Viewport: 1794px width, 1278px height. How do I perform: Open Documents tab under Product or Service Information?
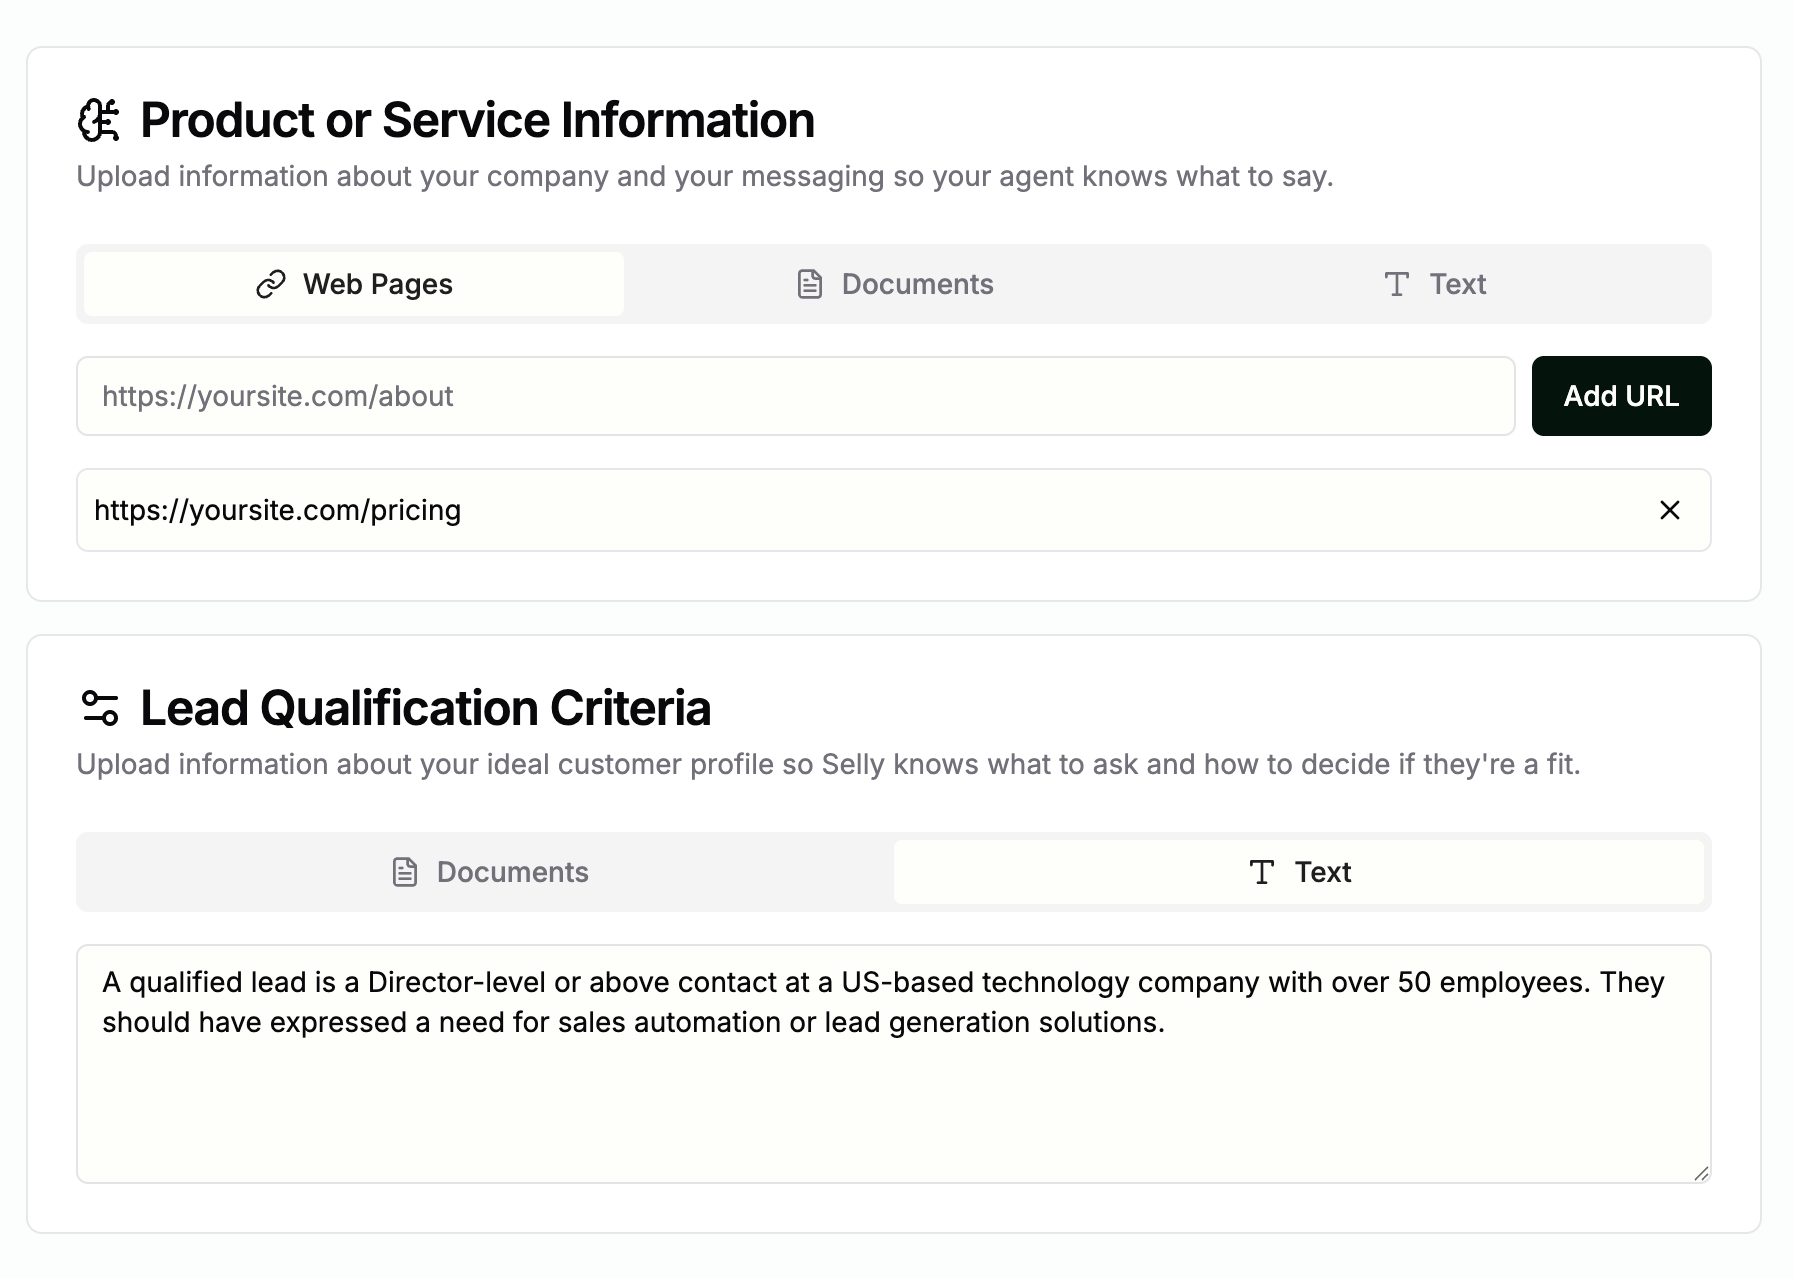coord(896,285)
